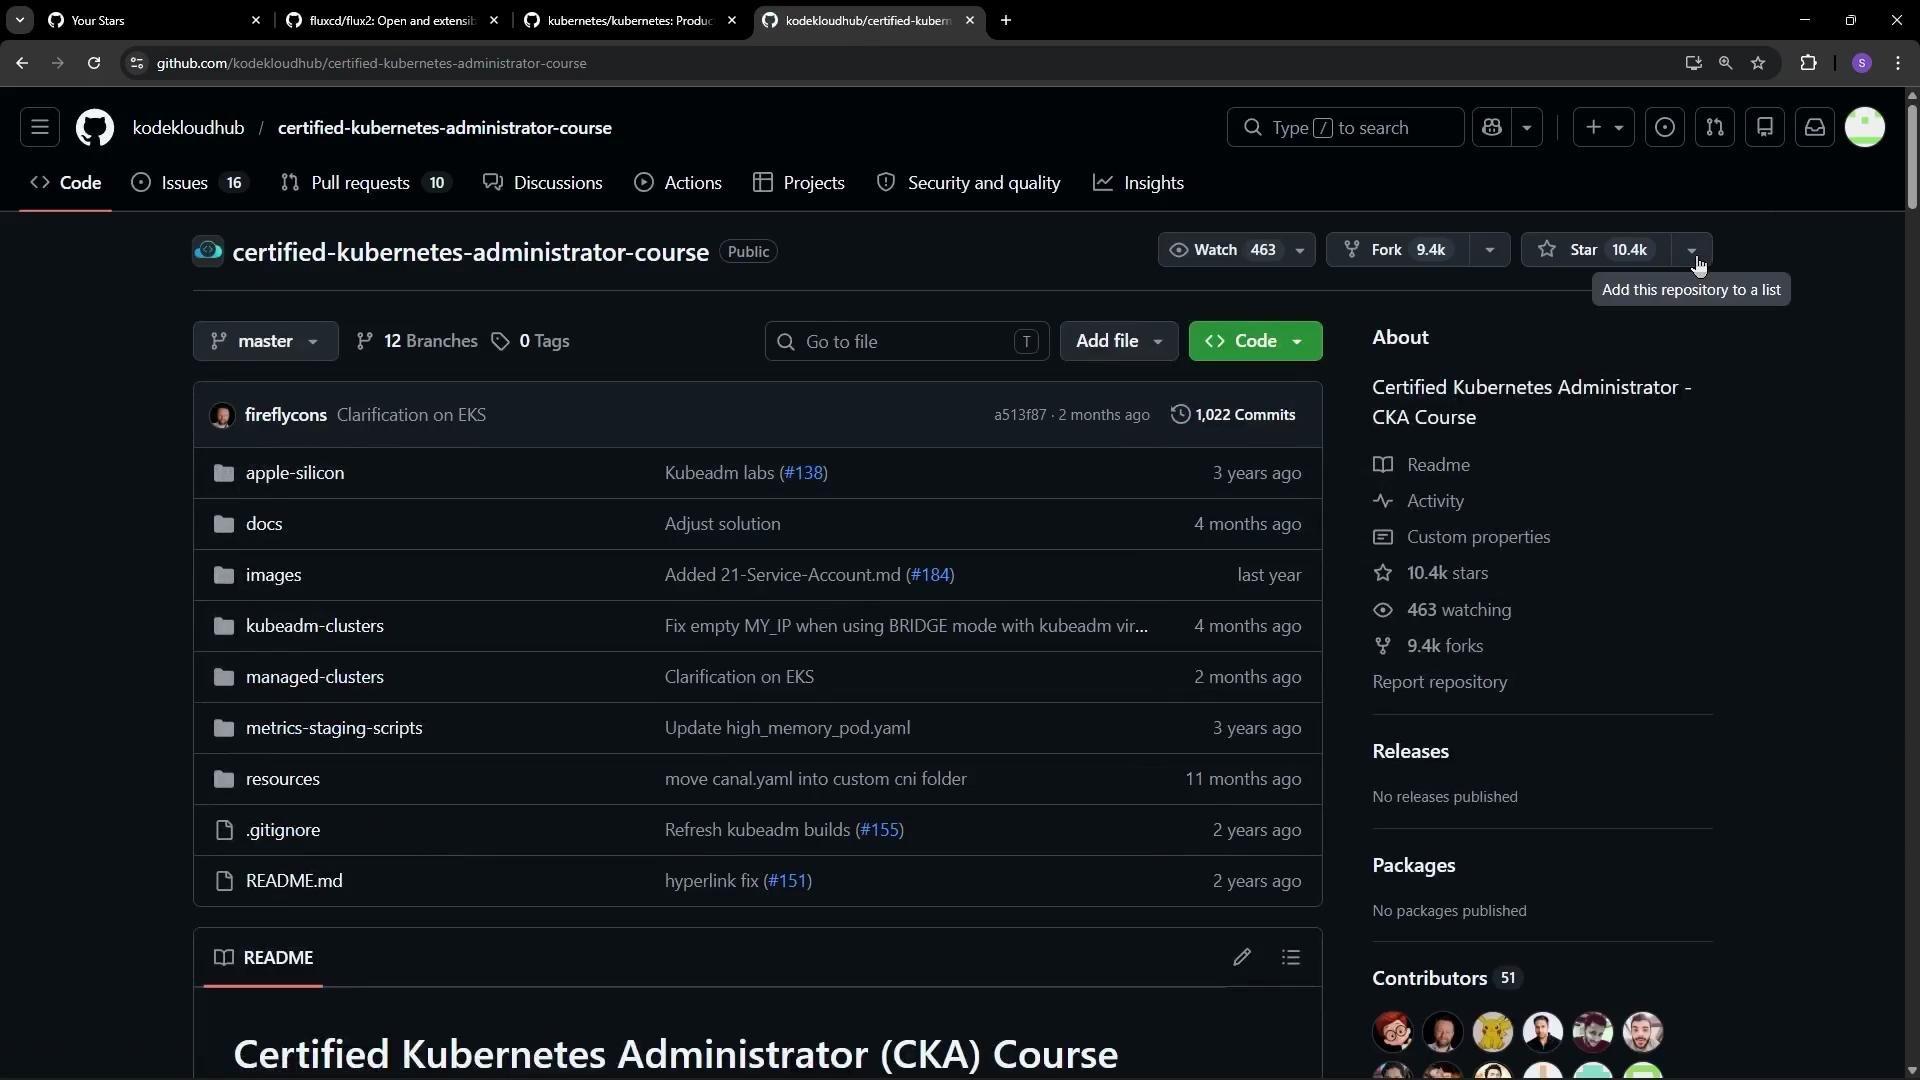Viewport: 1920px width, 1080px height.
Task: Click the search box 'Type / to search'
Action: point(1345,127)
